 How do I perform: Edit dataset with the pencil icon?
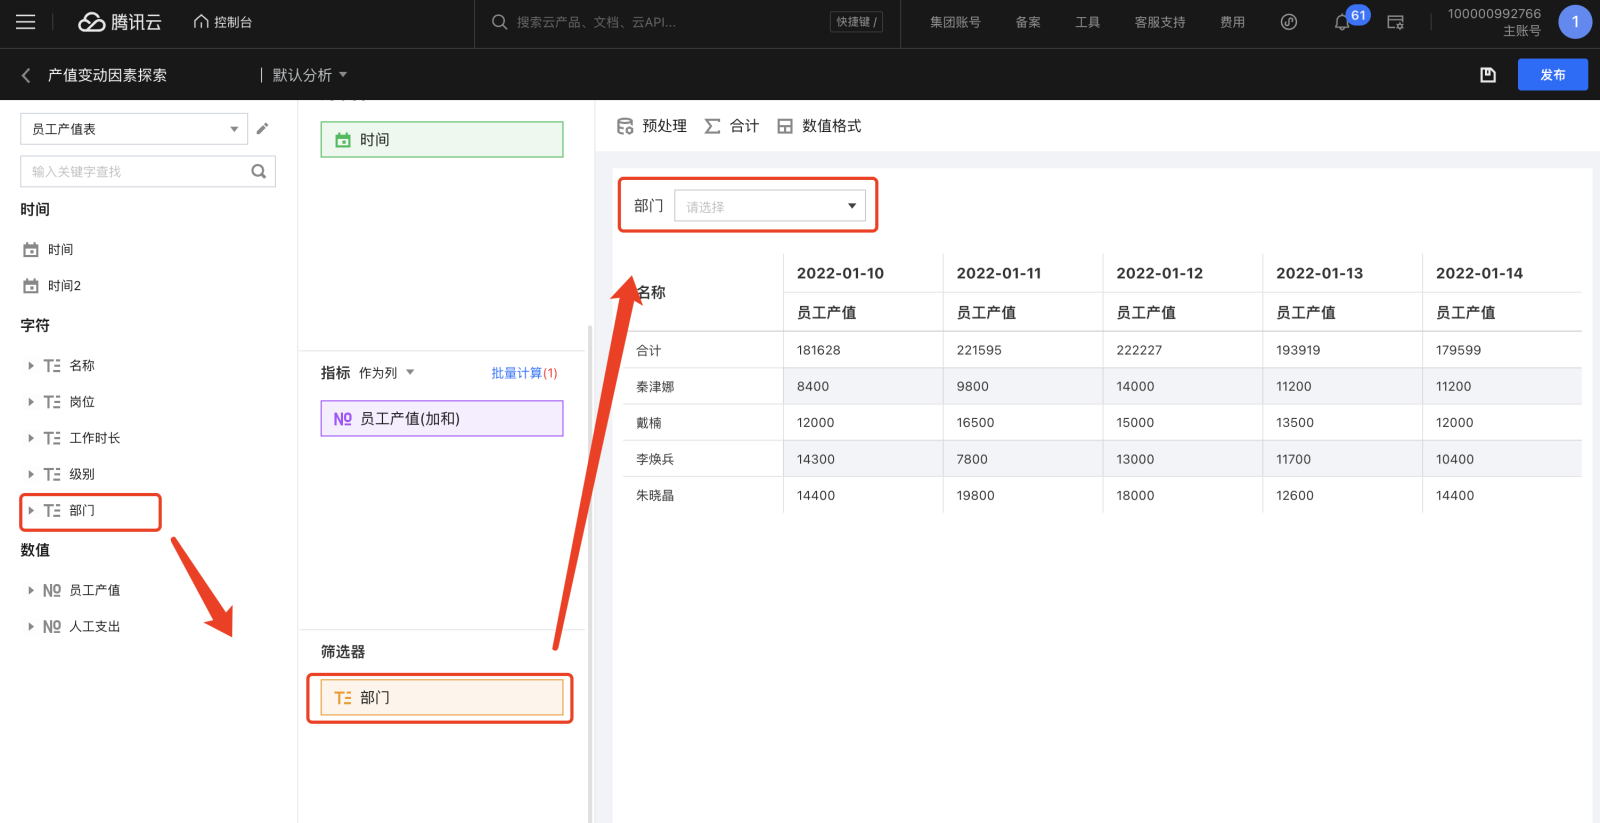pos(262,128)
